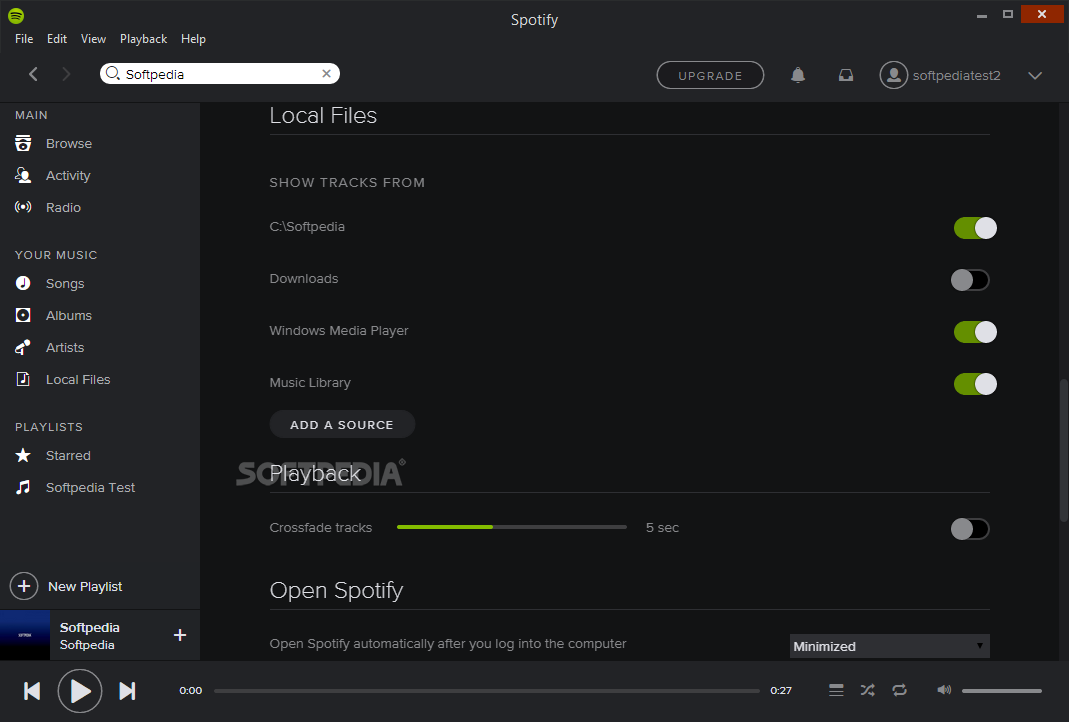The width and height of the screenshot is (1069, 722).
Task: Open the inbox tray icon
Action: [845, 75]
